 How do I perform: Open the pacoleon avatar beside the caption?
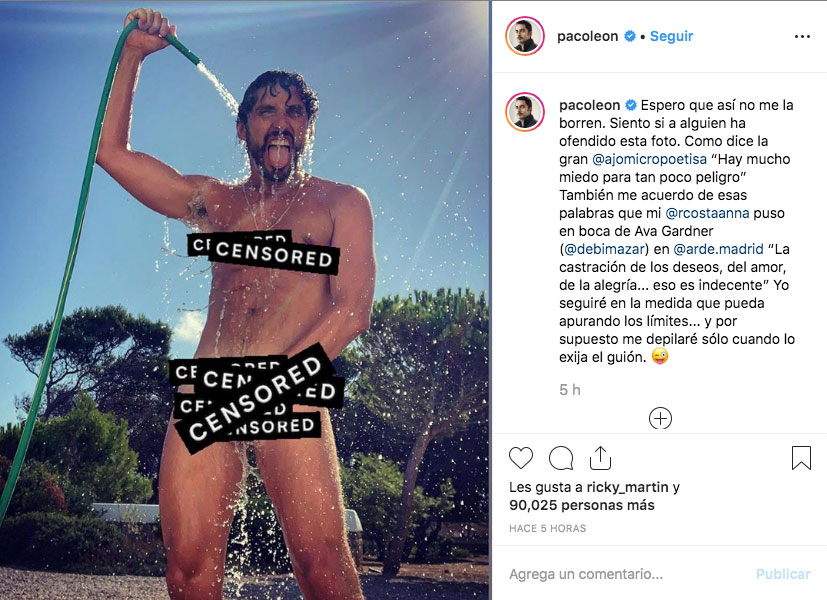click(x=525, y=112)
